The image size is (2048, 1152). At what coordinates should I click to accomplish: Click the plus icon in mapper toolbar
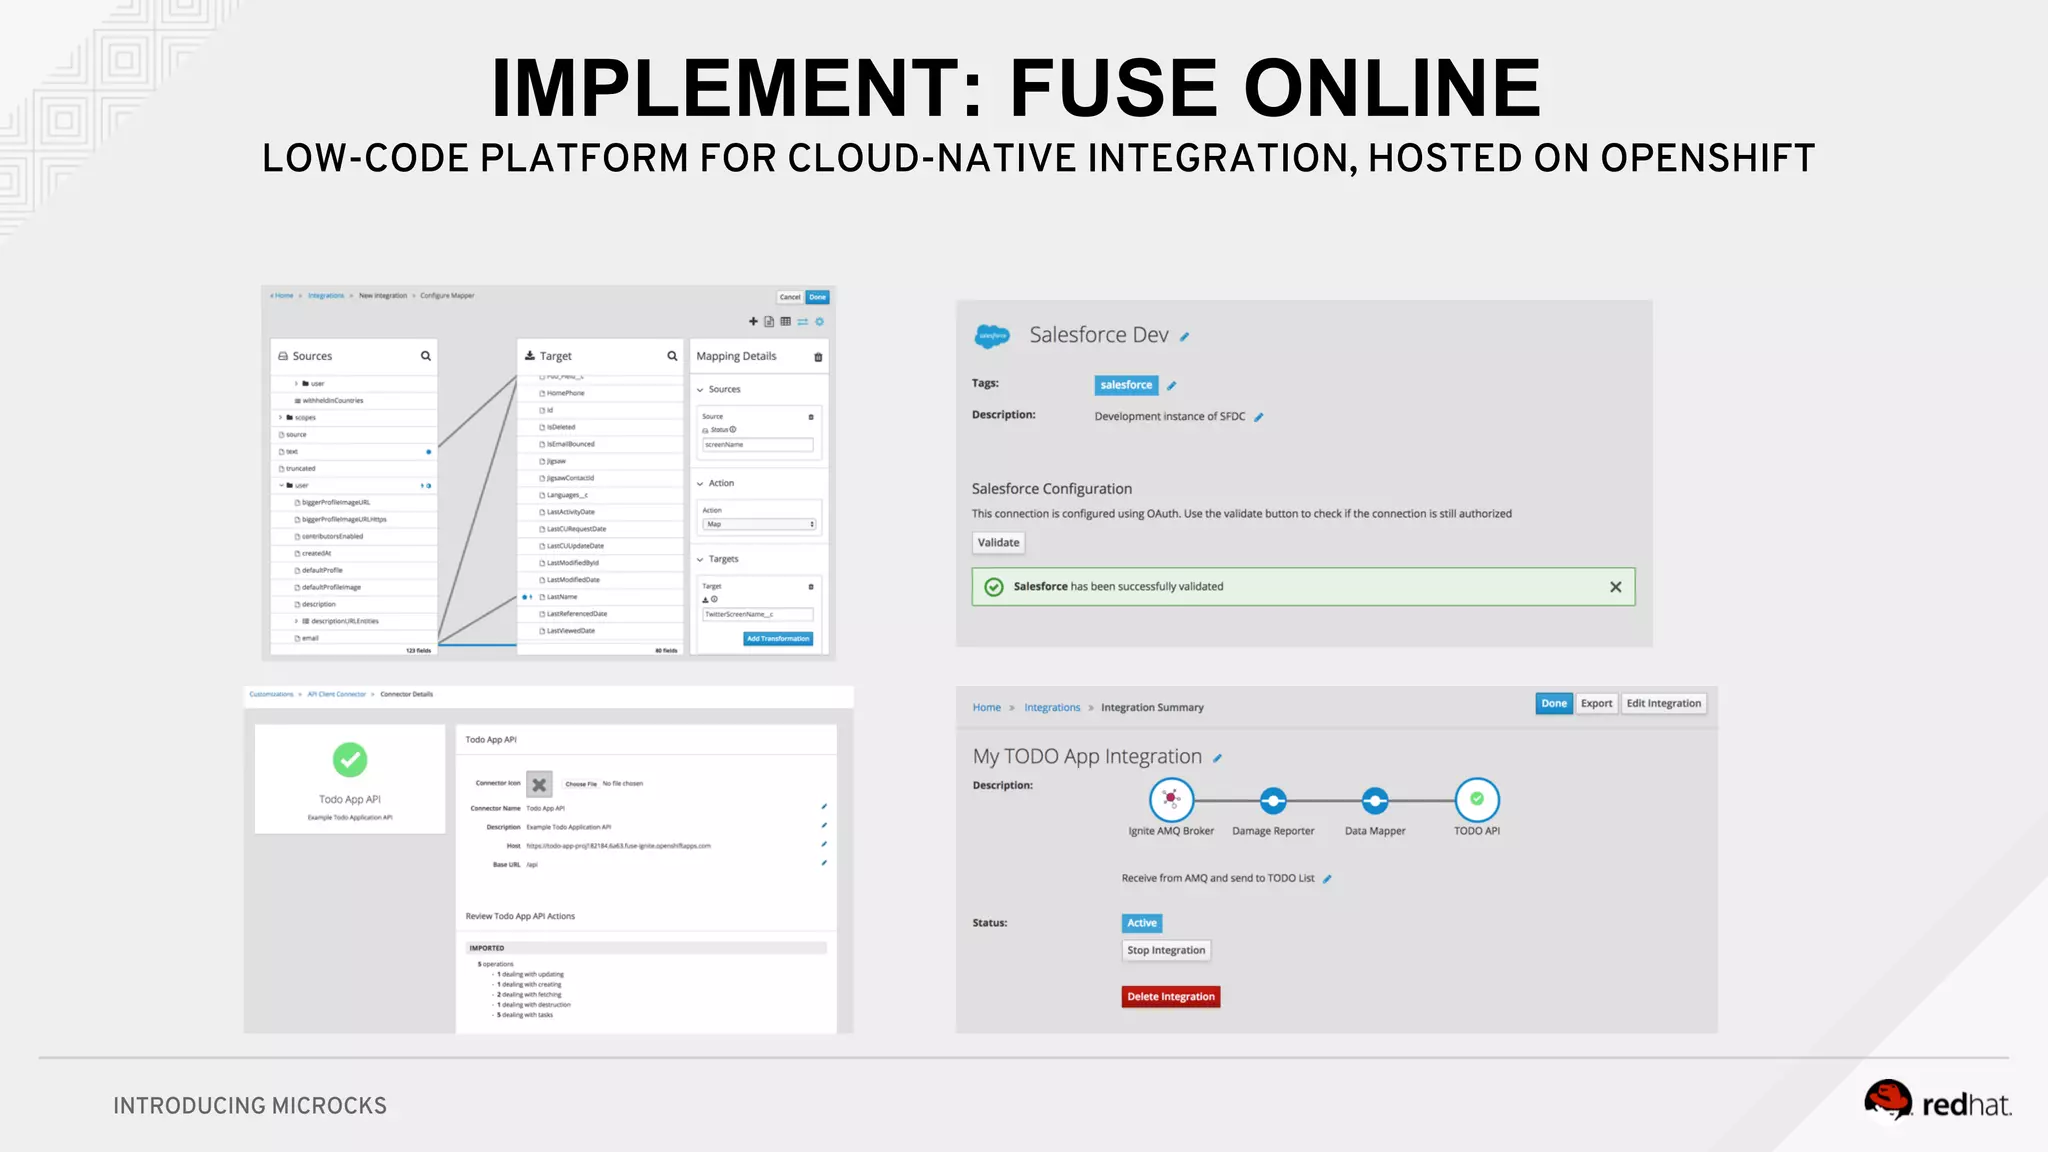[x=753, y=321]
